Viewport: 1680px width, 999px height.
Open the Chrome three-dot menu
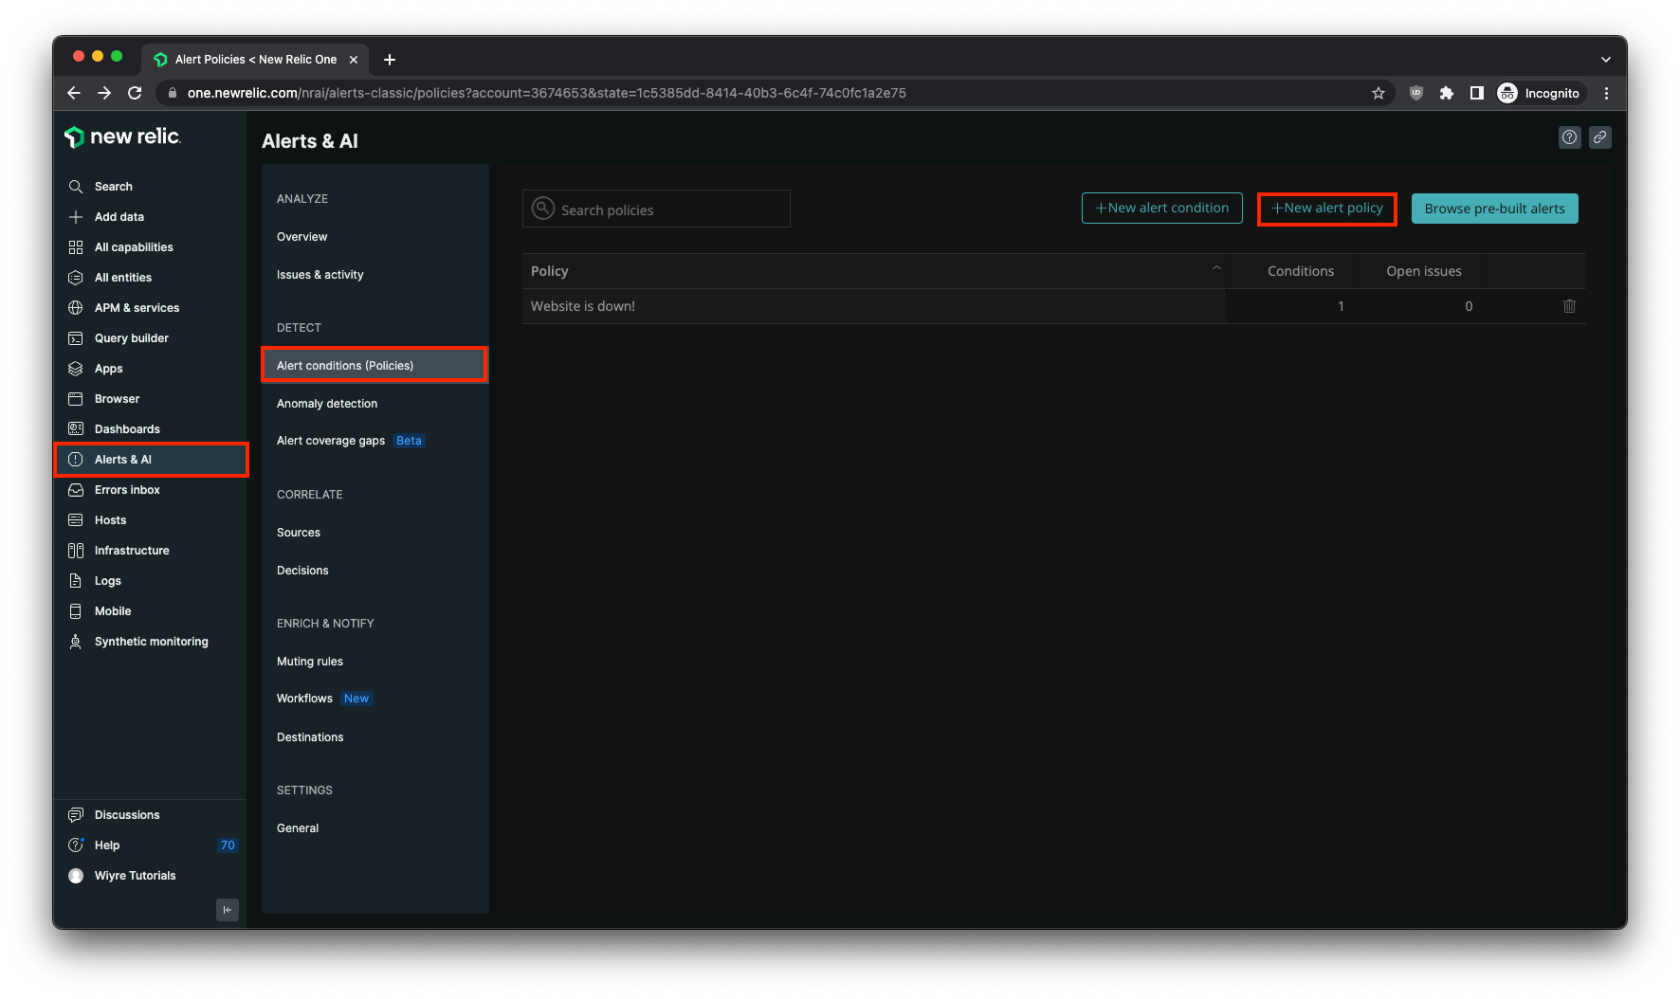[x=1606, y=93]
